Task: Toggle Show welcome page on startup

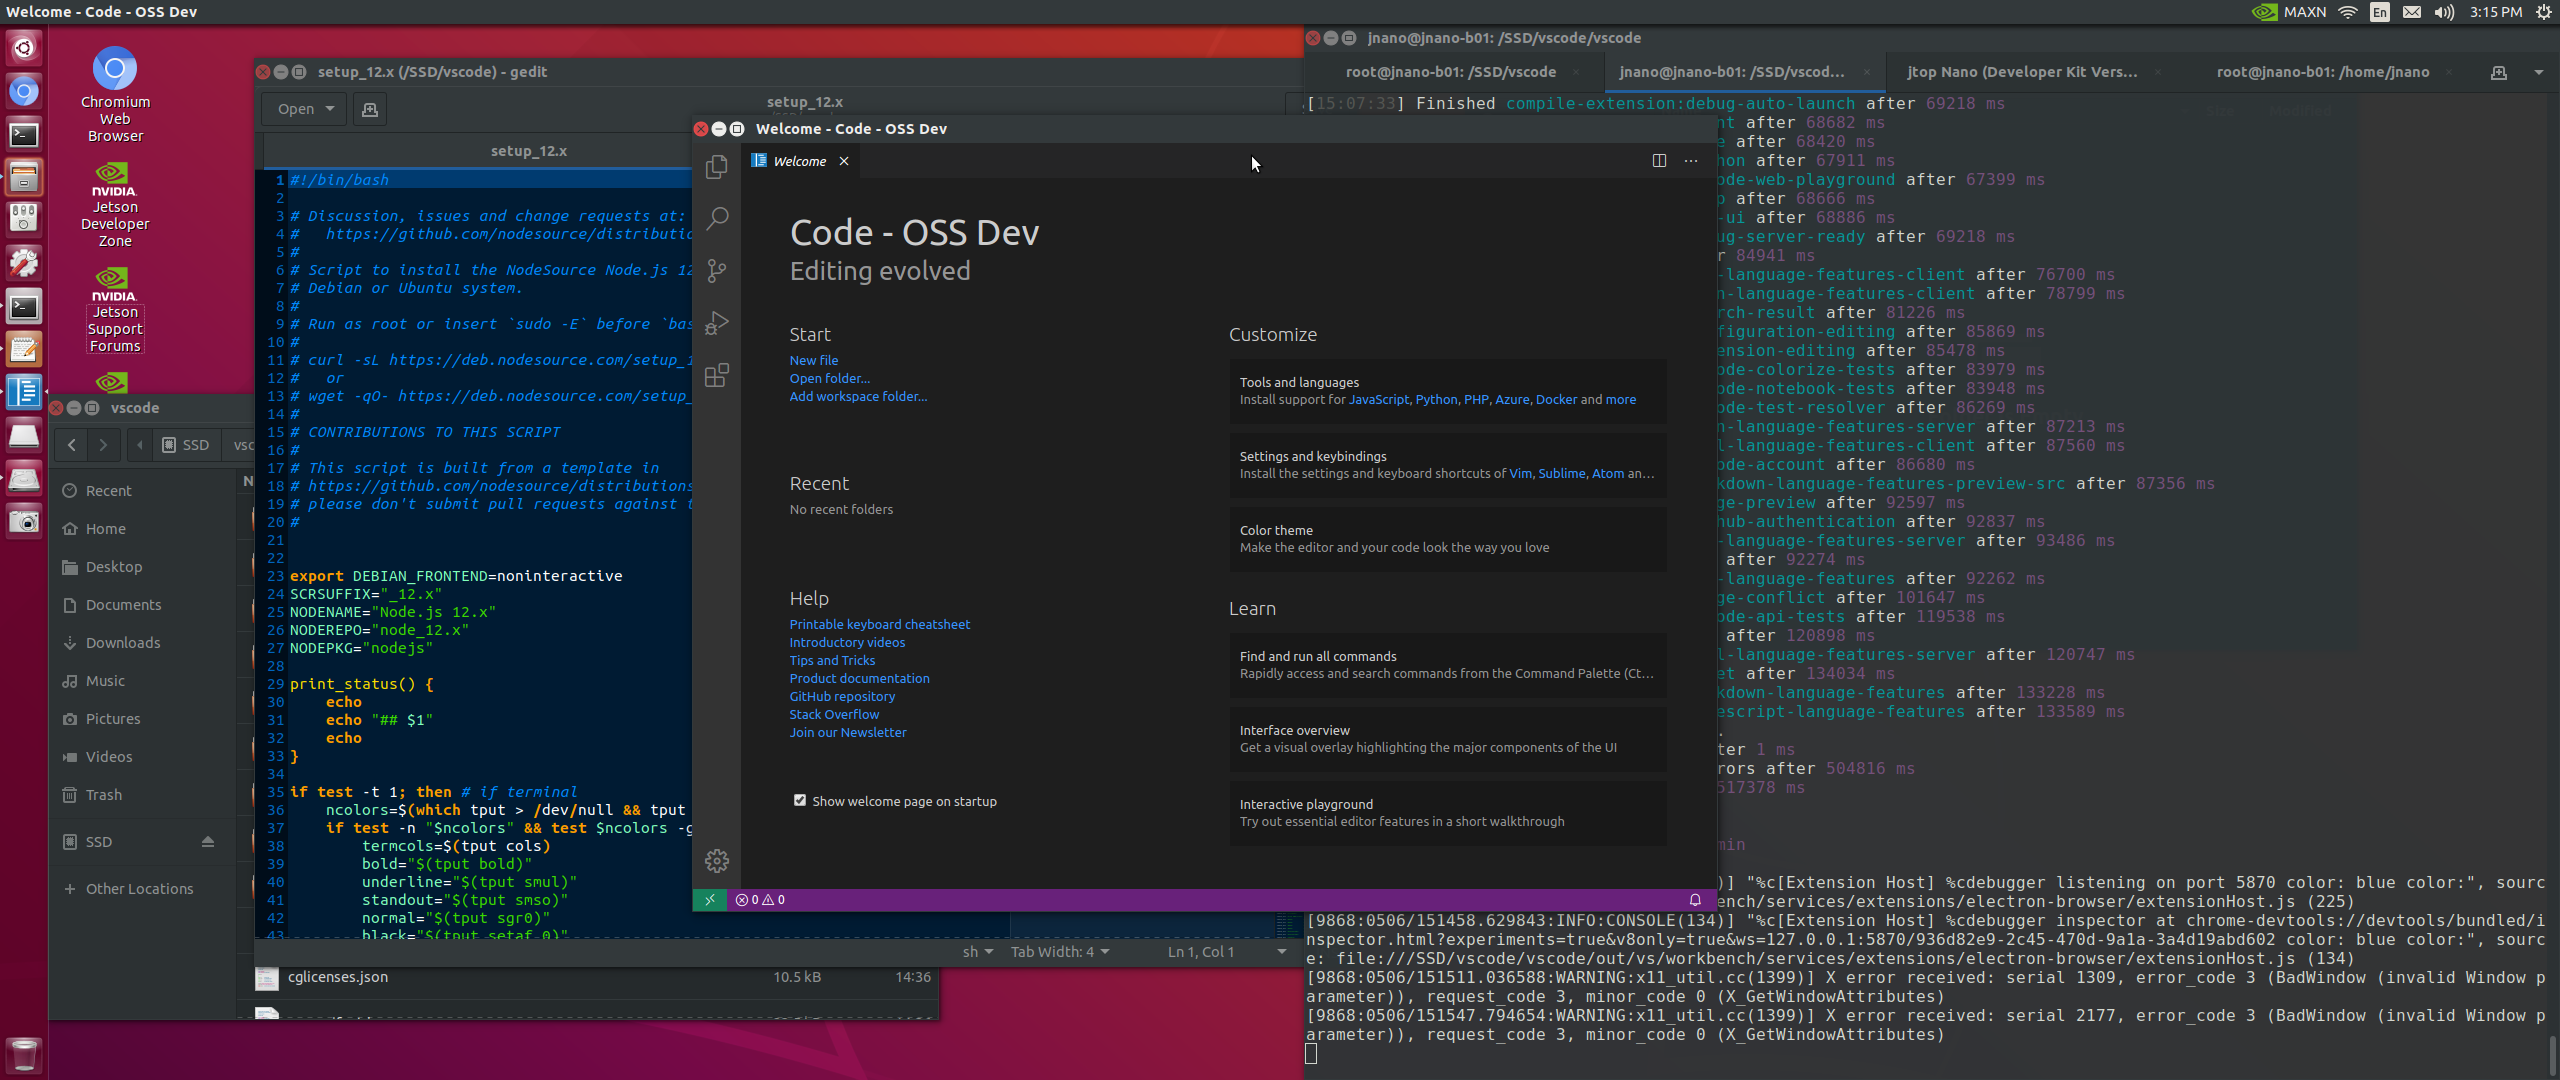Action: coord(800,801)
